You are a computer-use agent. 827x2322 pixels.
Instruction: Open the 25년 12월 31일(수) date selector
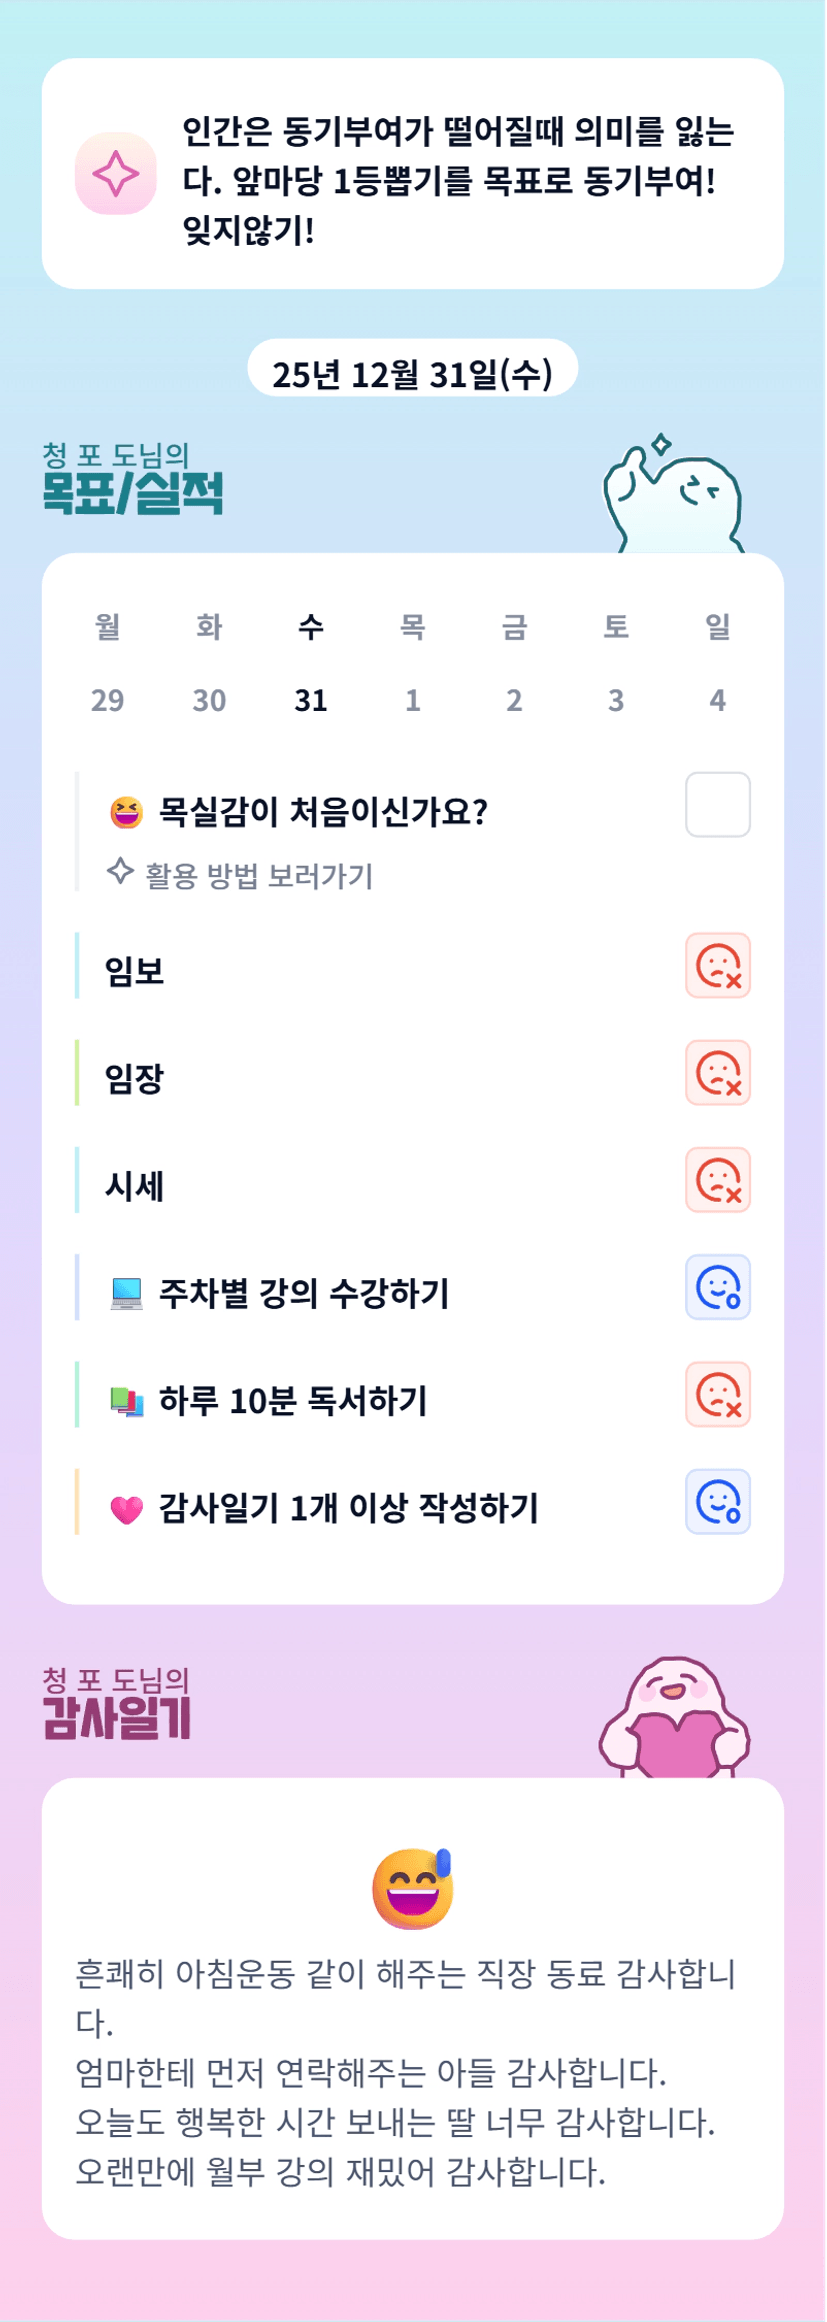click(x=412, y=373)
